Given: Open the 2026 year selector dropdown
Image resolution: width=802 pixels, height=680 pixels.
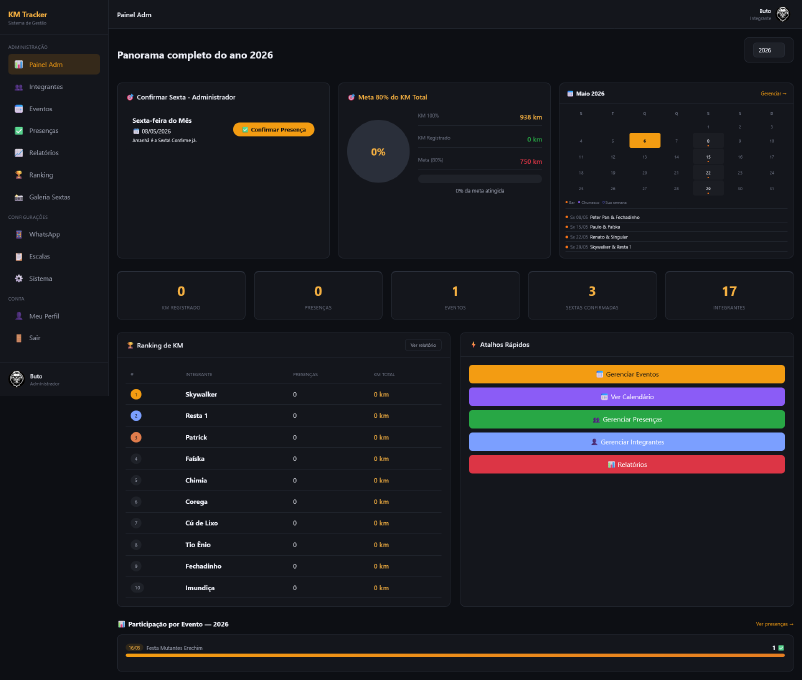Looking at the screenshot, I should tap(768, 50).
